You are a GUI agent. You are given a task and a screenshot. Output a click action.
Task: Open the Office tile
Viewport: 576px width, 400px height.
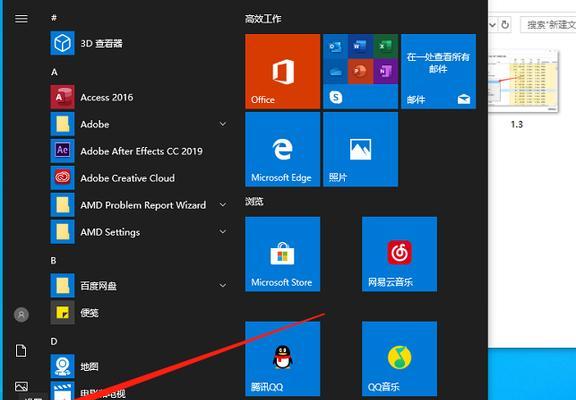(x=282, y=71)
